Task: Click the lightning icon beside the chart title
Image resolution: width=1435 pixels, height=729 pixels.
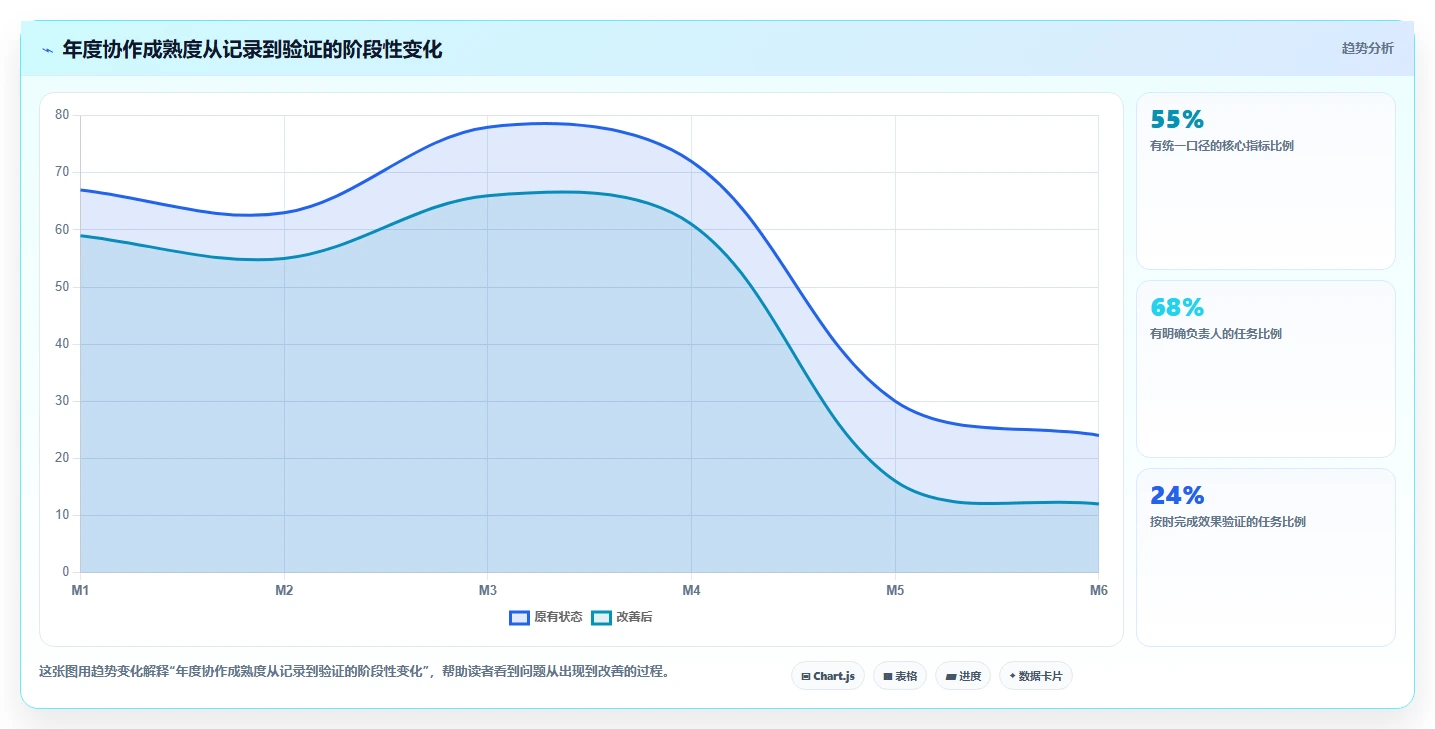Action: tap(47, 50)
